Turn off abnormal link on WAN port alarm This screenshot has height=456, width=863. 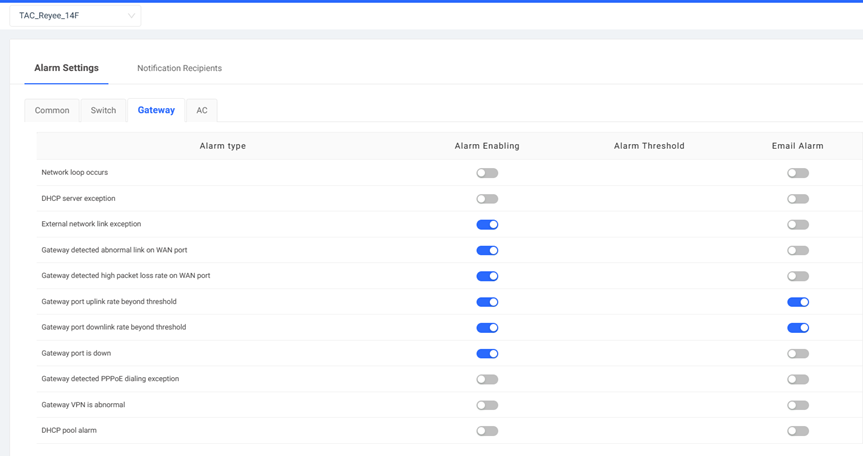(x=487, y=250)
